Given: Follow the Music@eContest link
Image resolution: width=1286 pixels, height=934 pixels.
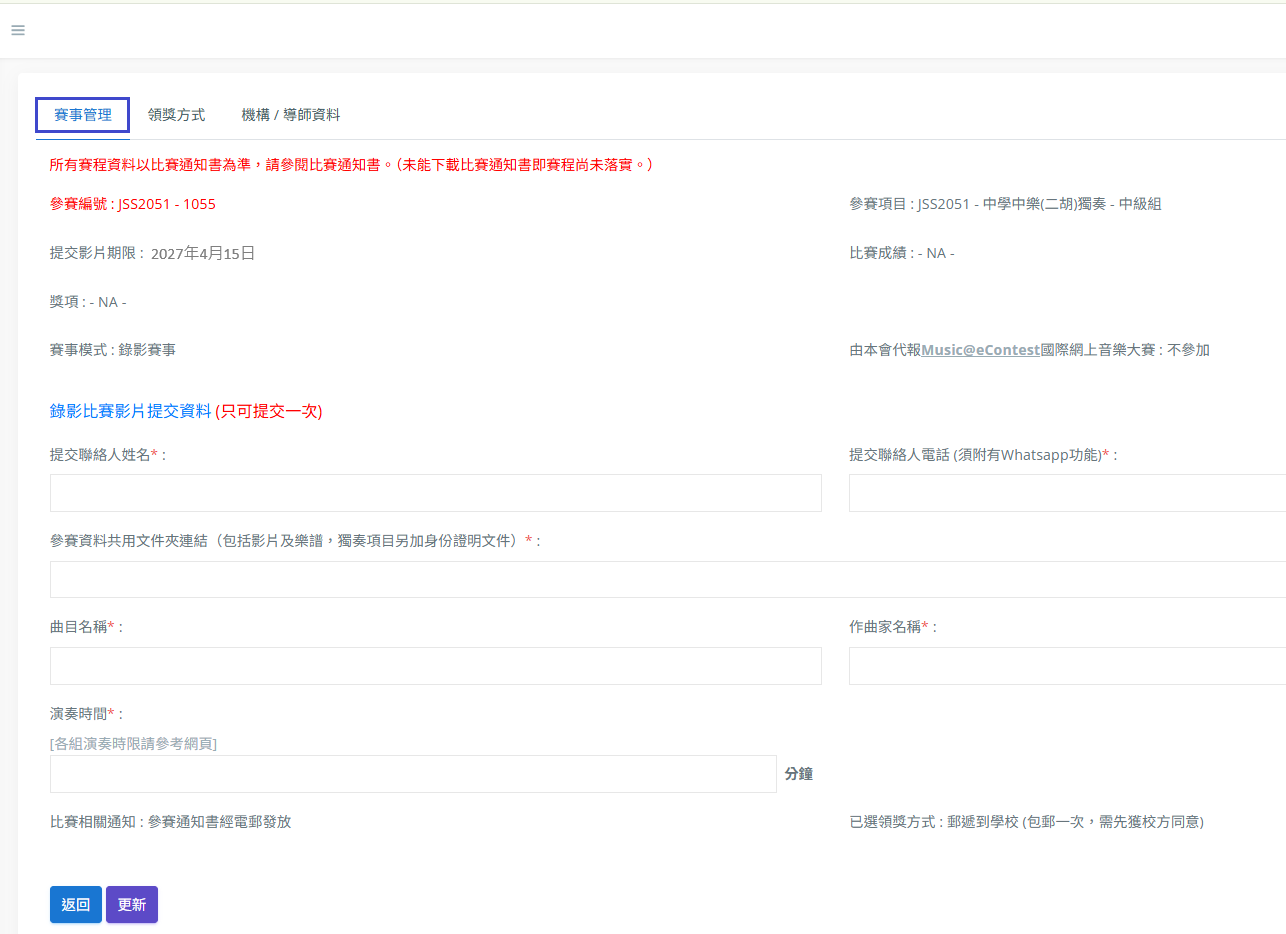Looking at the screenshot, I should (980, 350).
